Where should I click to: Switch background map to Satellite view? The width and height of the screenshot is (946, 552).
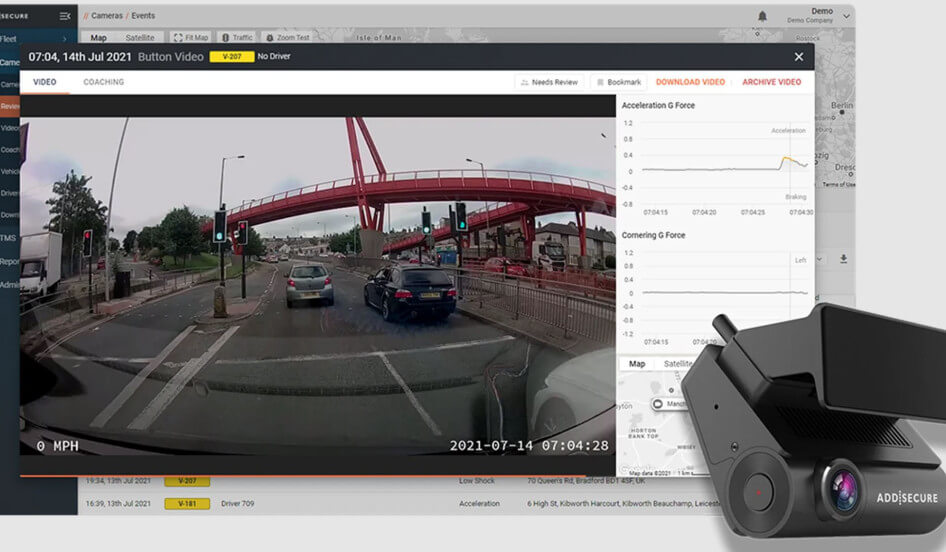tap(140, 37)
